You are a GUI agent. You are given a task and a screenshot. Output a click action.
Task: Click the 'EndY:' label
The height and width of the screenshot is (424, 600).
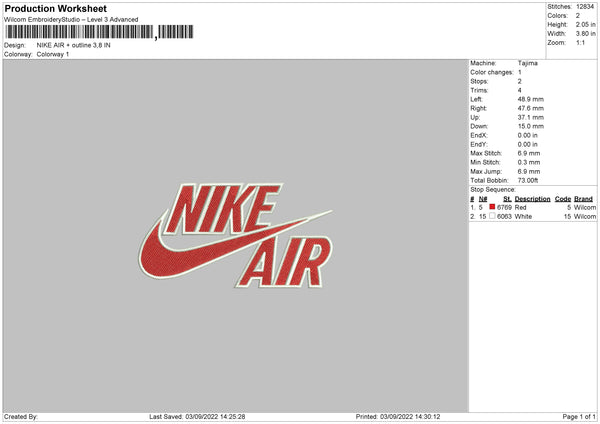click(x=479, y=145)
